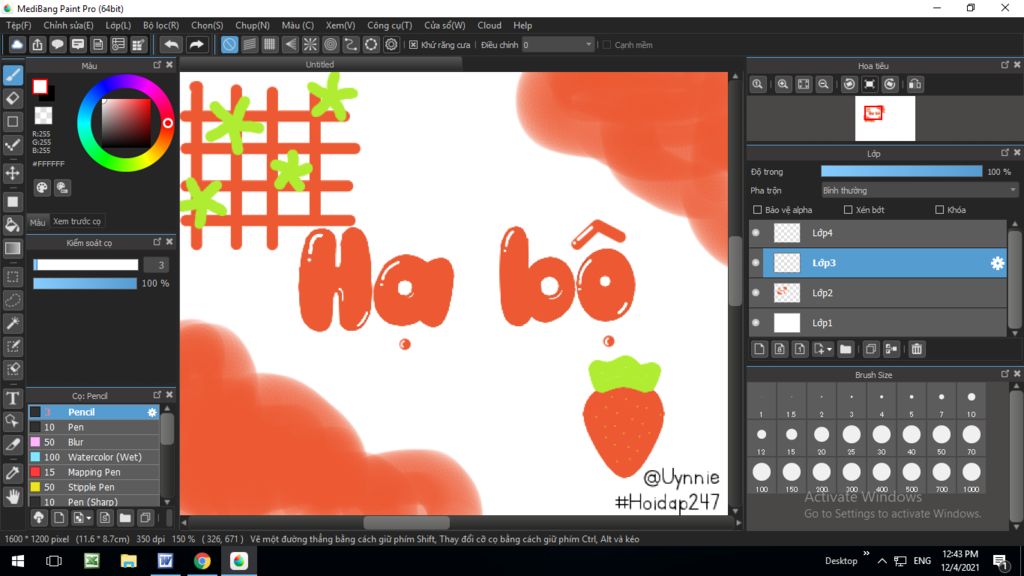Screen dimensions: 1024x576
Task: Open the Lớp(L) menu
Action: [x=118, y=25]
